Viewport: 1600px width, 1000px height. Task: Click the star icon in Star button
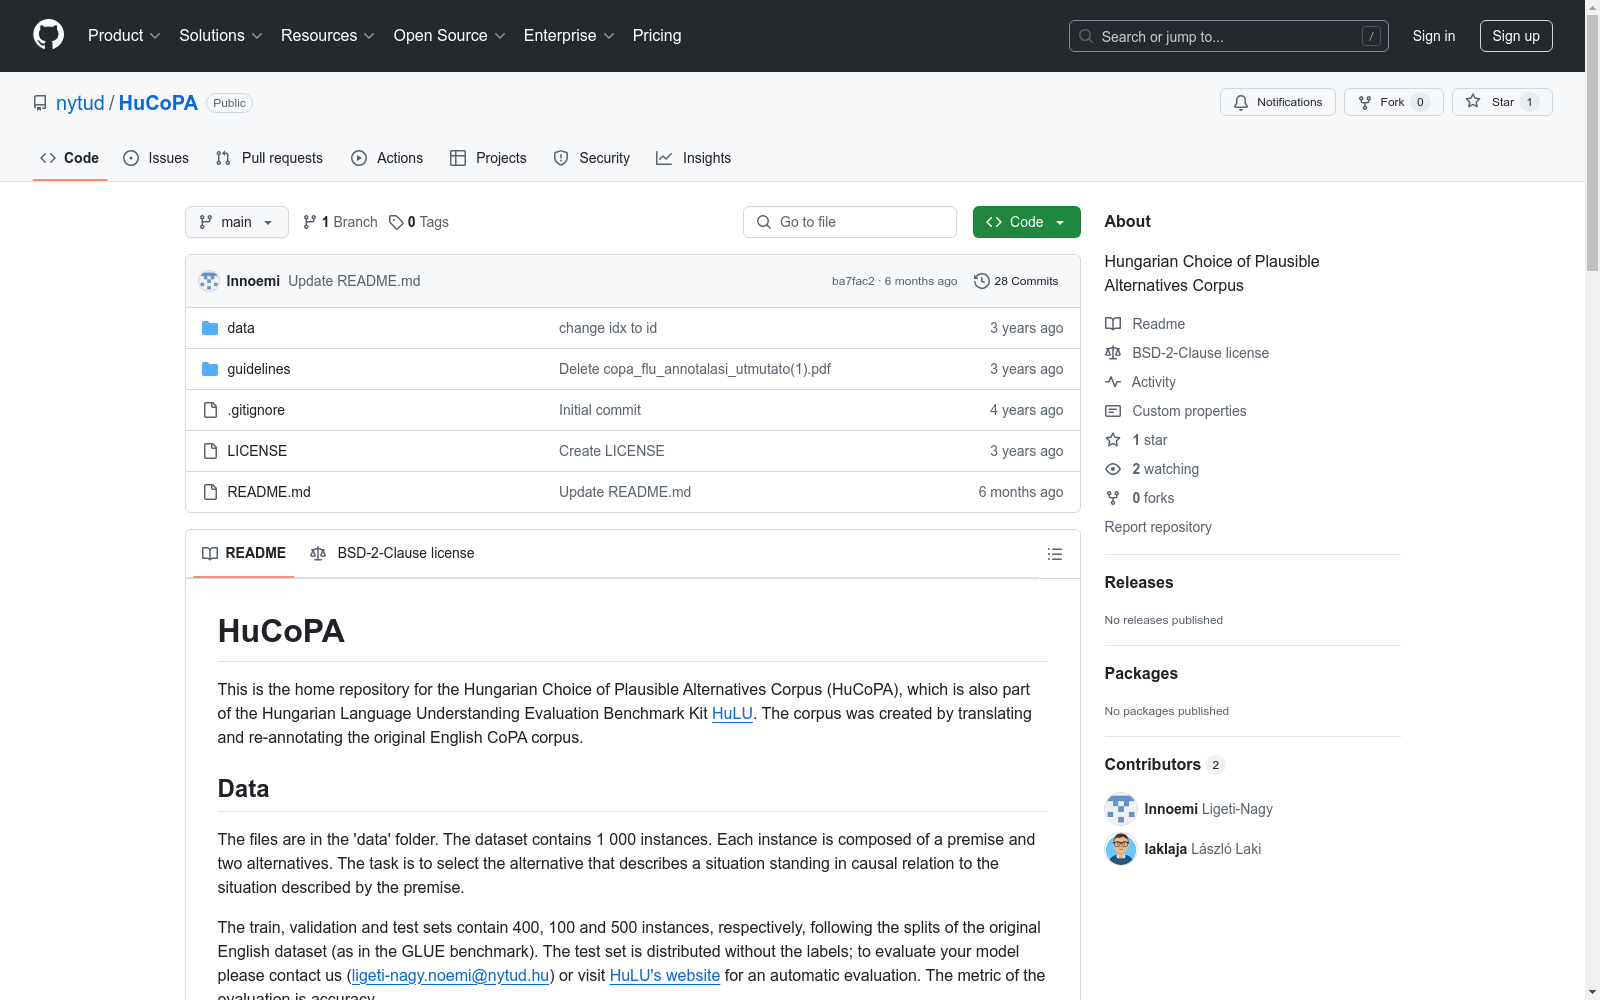pyautogui.click(x=1473, y=101)
